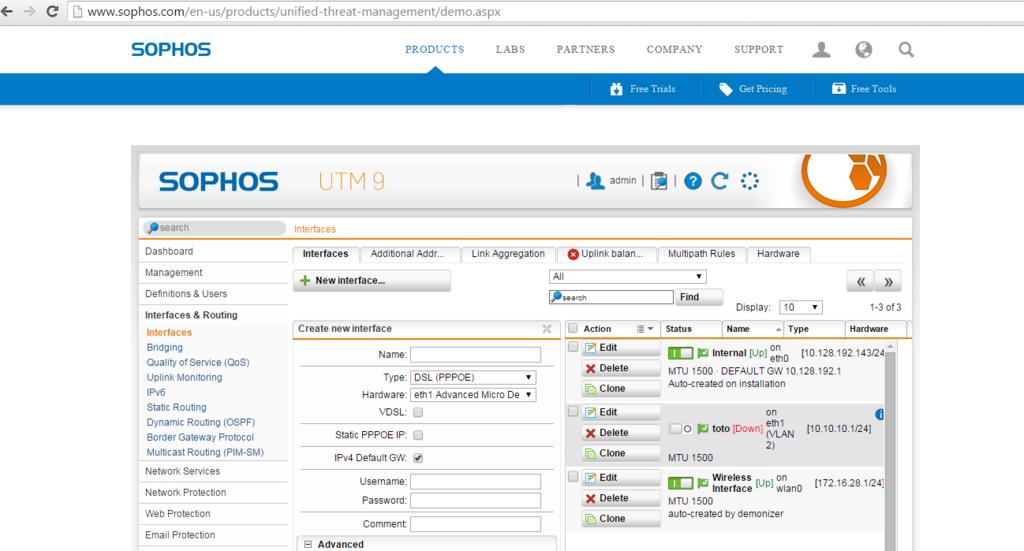Open the clipboard notes icon in UTM header
The image size is (1024, 551).
(659, 181)
